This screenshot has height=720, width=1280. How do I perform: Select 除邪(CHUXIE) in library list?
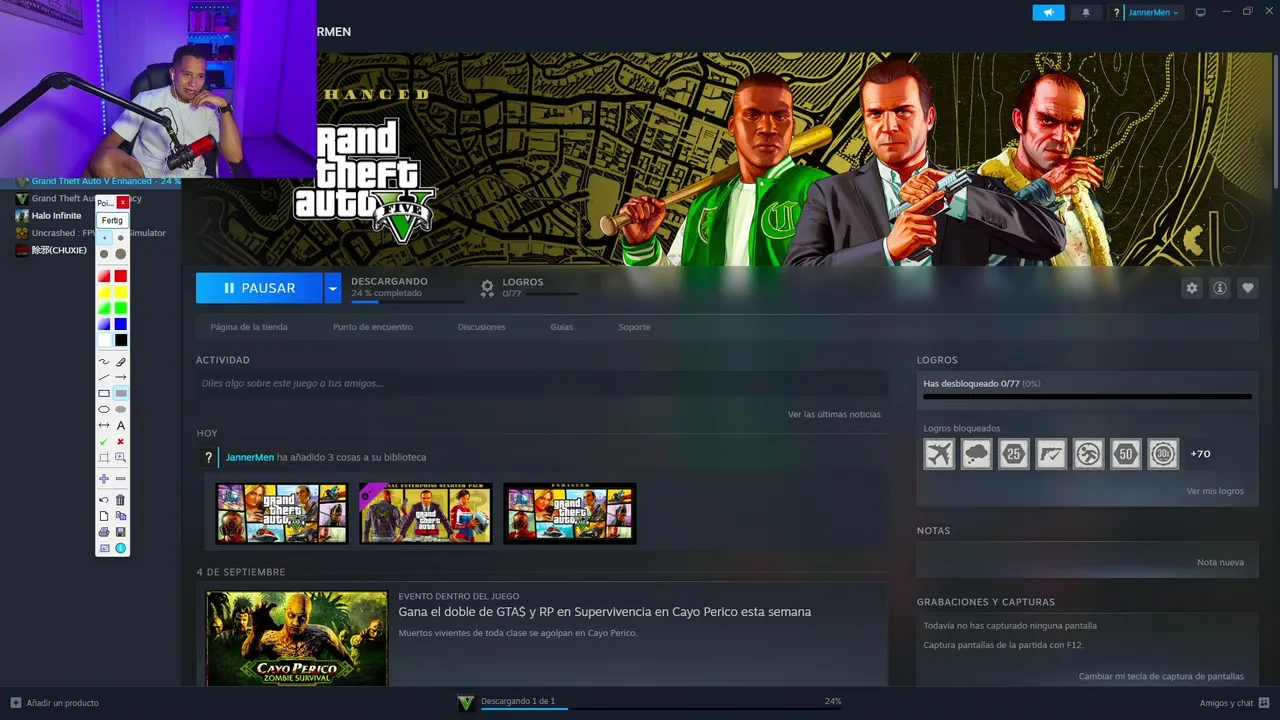coord(59,250)
